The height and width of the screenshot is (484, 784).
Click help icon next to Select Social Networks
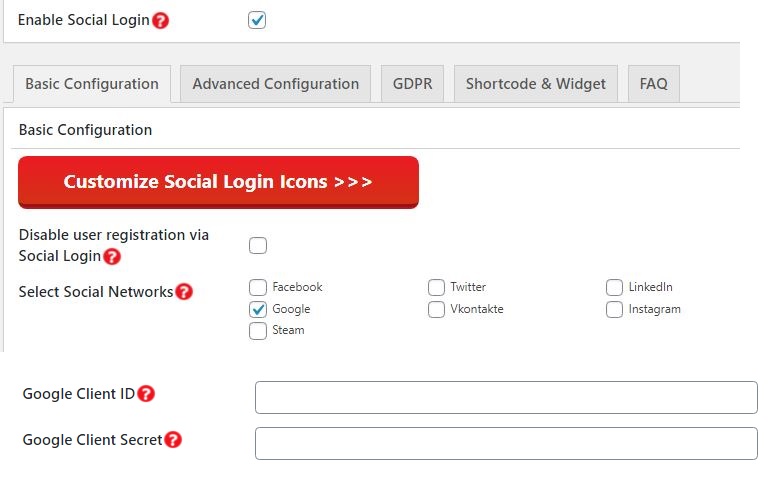[x=184, y=292]
